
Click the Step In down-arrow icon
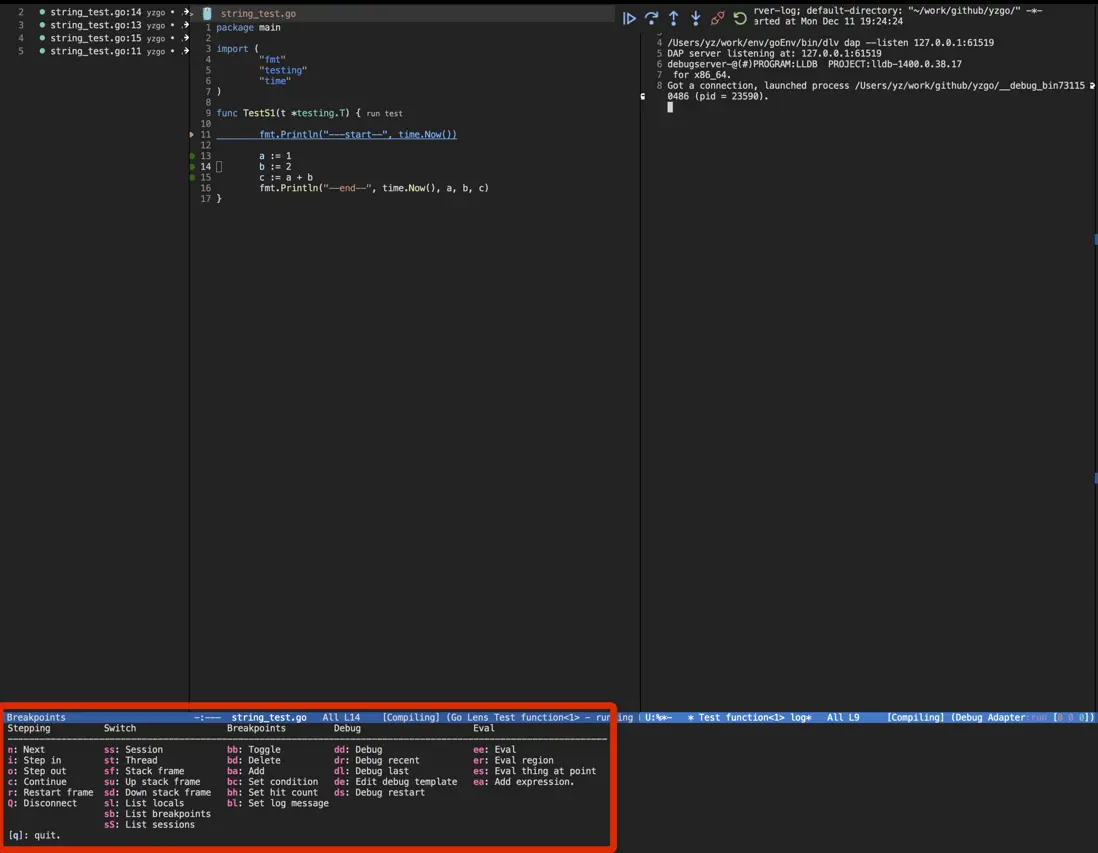(x=695, y=18)
